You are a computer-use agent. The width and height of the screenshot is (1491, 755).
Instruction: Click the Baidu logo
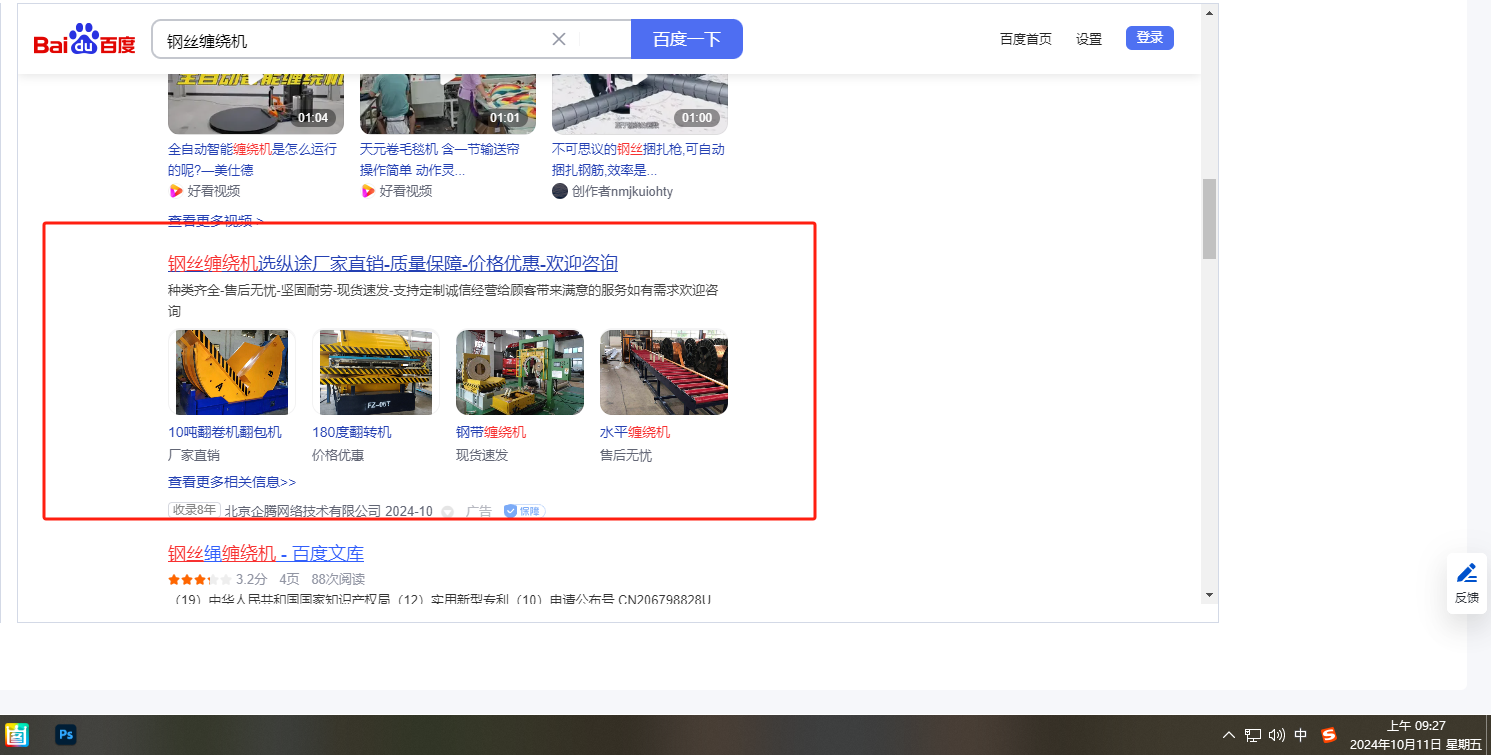84,40
